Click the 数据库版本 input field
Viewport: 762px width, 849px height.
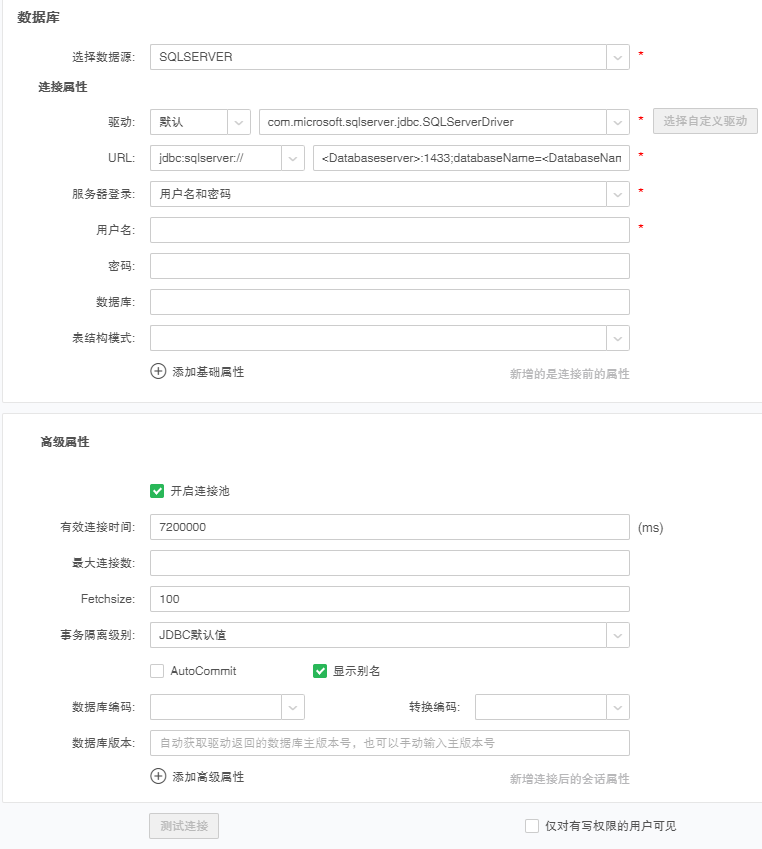pos(389,743)
